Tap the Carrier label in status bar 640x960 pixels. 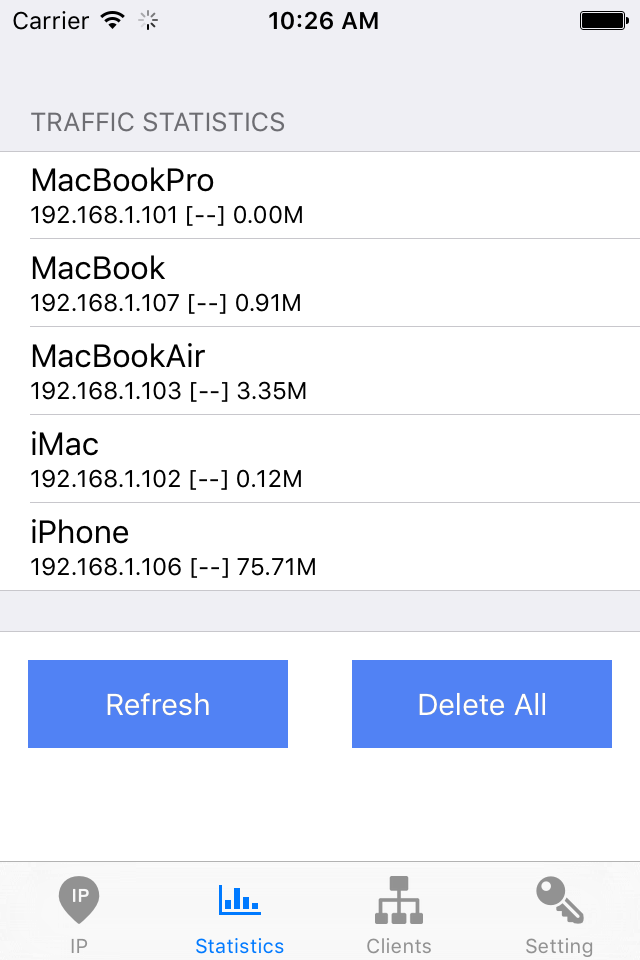(51, 21)
